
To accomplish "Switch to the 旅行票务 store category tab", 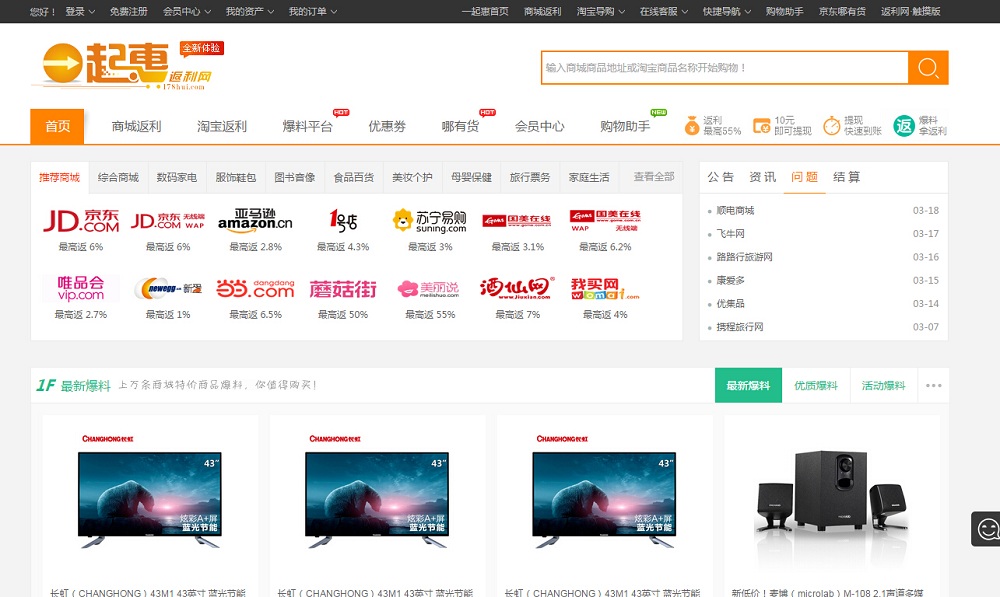I will click(530, 177).
